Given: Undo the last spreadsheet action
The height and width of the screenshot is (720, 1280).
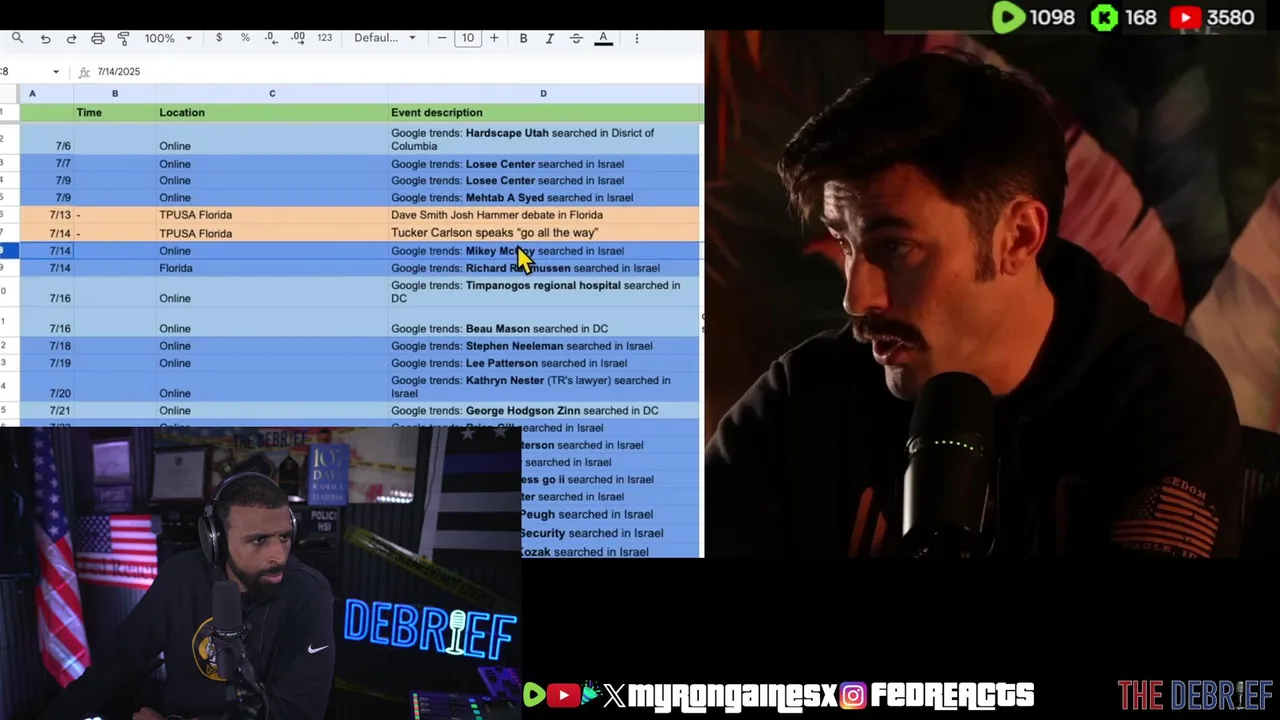Looking at the screenshot, I should (x=45, y=38).
